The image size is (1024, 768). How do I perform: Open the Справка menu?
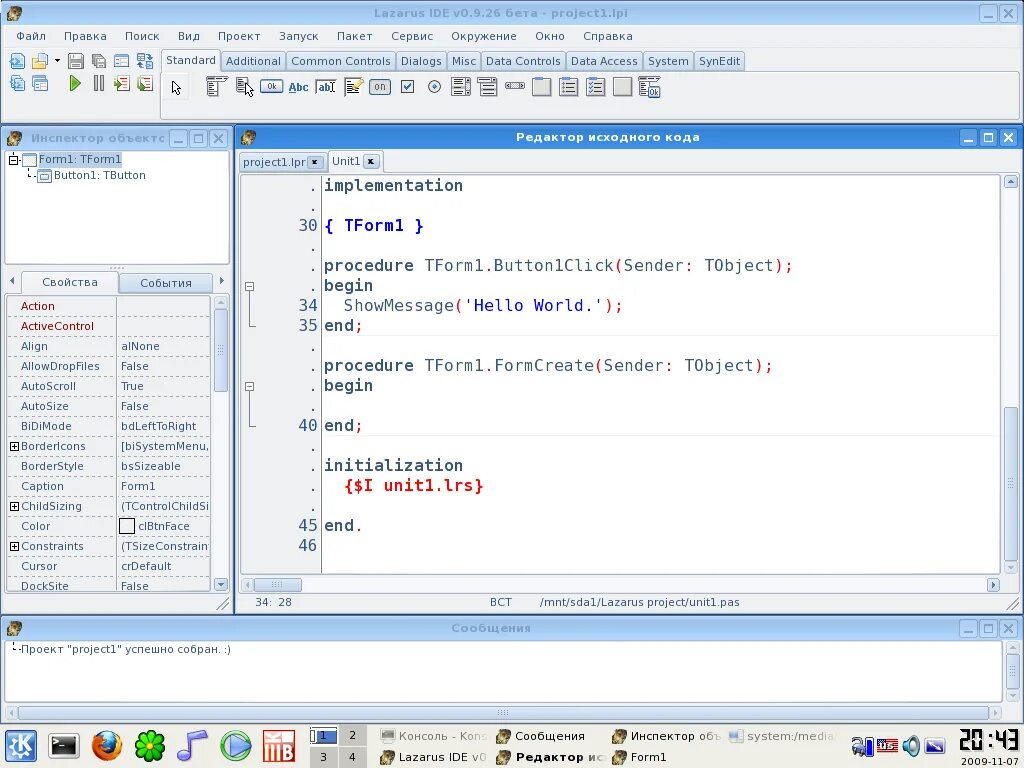(x=607, y=36)
